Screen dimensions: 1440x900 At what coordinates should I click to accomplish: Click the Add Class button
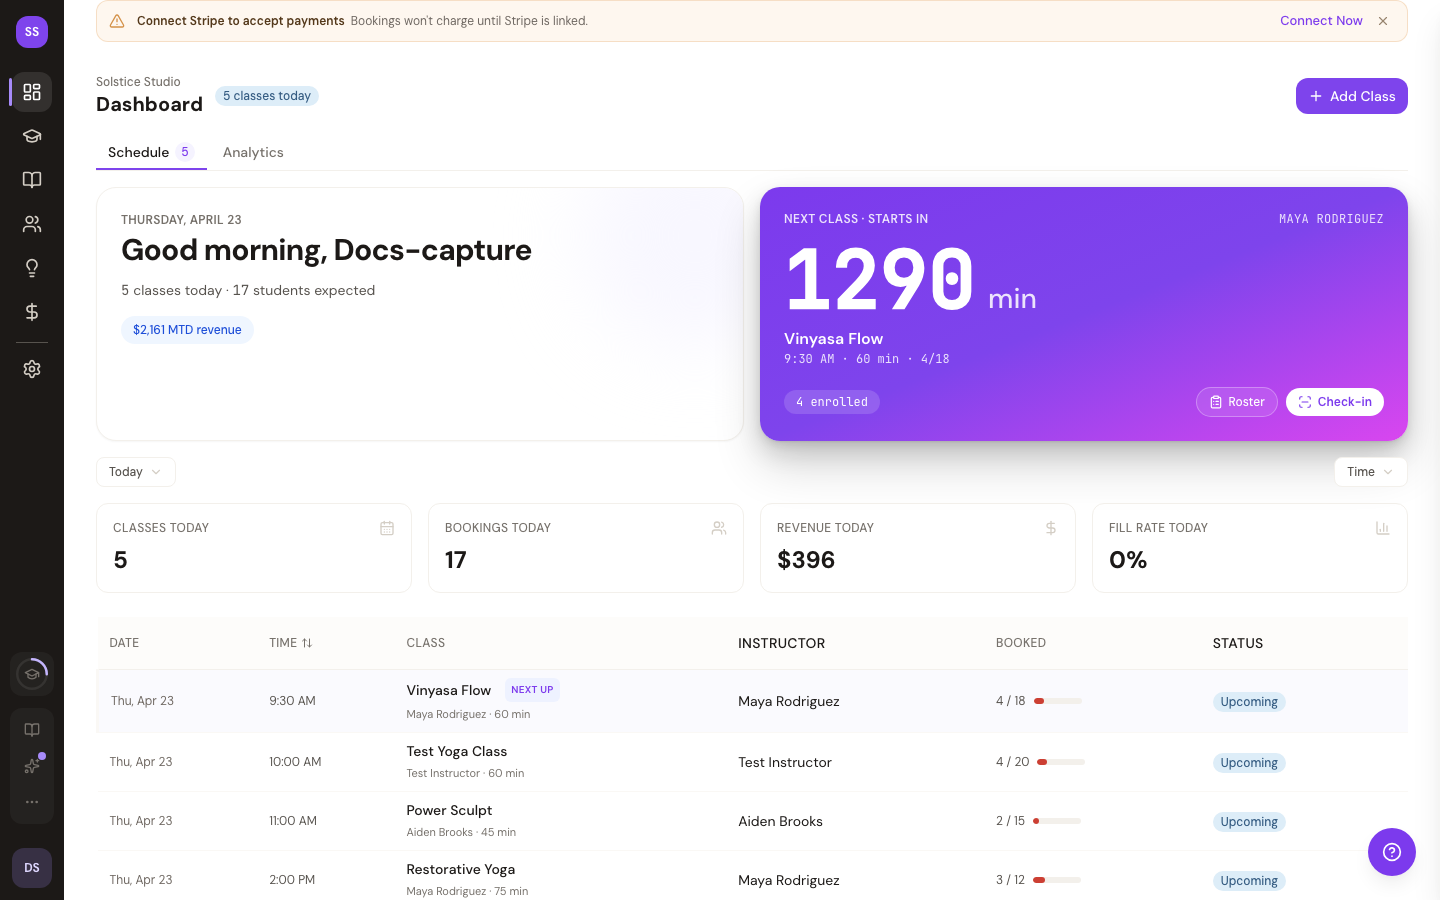click(x=1351, y=96)
